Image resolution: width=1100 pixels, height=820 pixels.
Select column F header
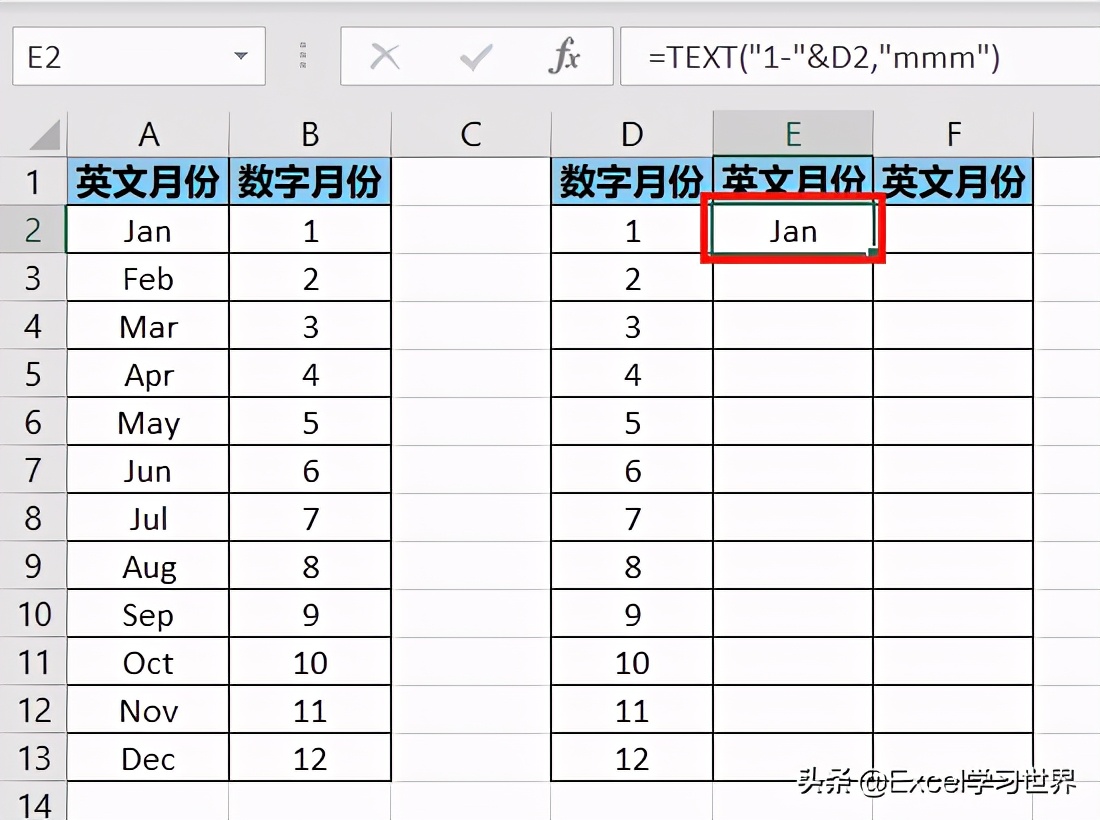coord(953,134)
